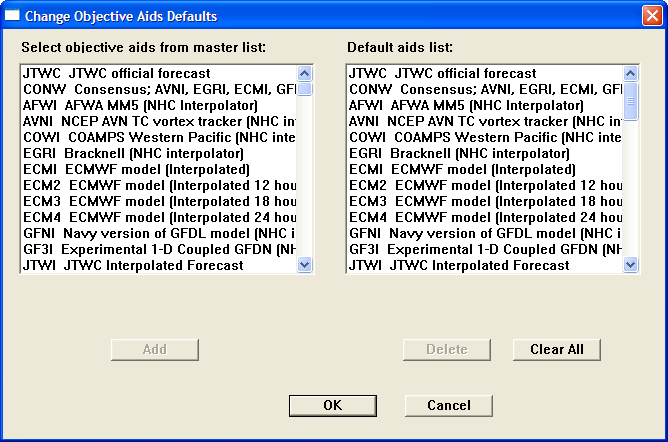
Task: Click the master list scrollbar thumb
Action: [305, 89]
